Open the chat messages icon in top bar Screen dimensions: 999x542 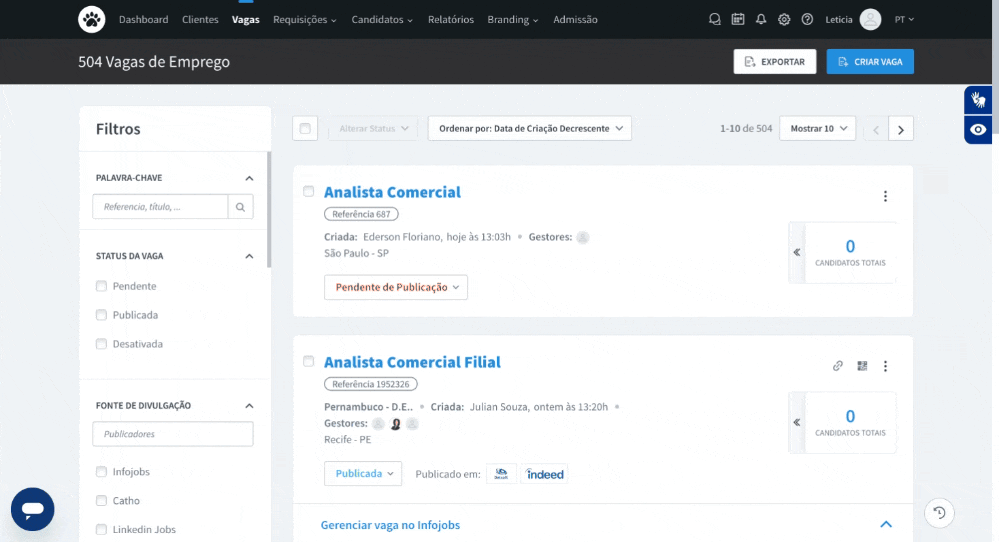tap(714, 19)
